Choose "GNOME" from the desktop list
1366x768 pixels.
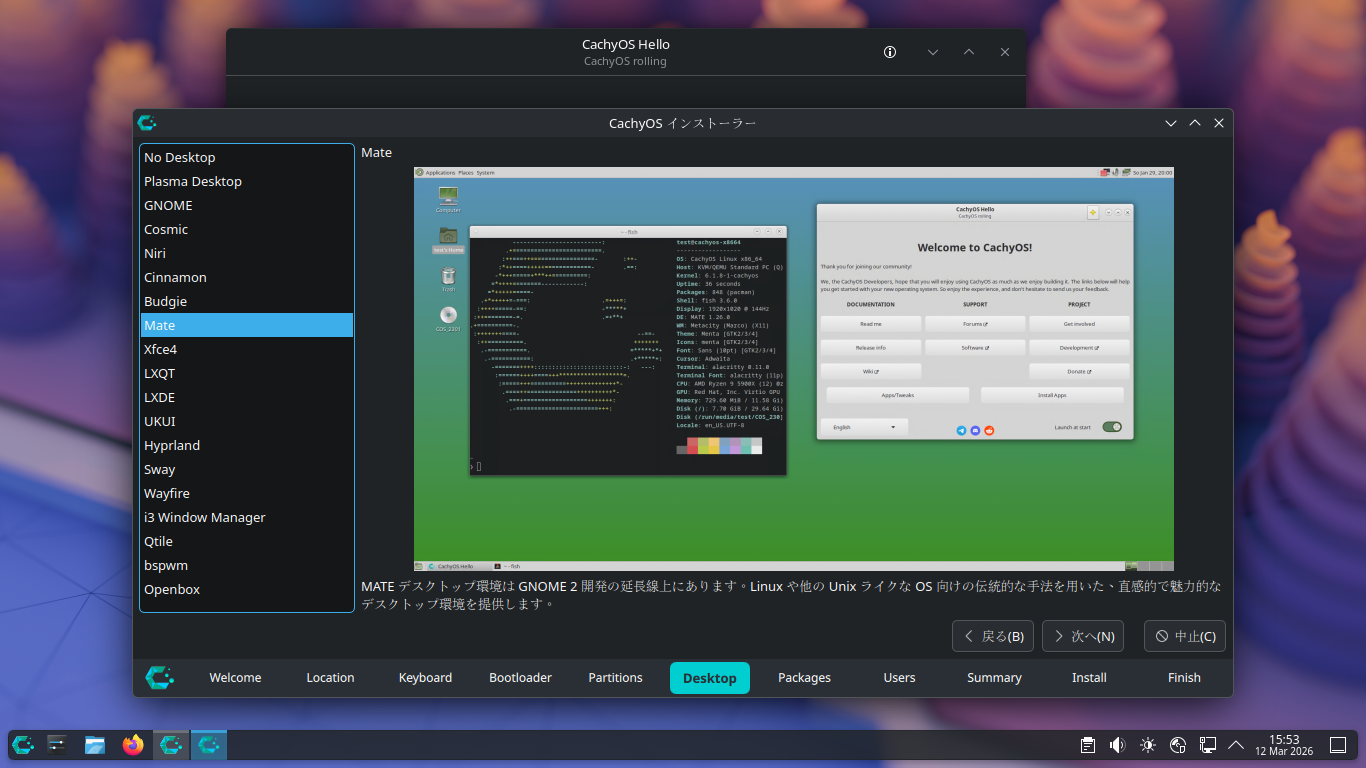click(247, 205)
